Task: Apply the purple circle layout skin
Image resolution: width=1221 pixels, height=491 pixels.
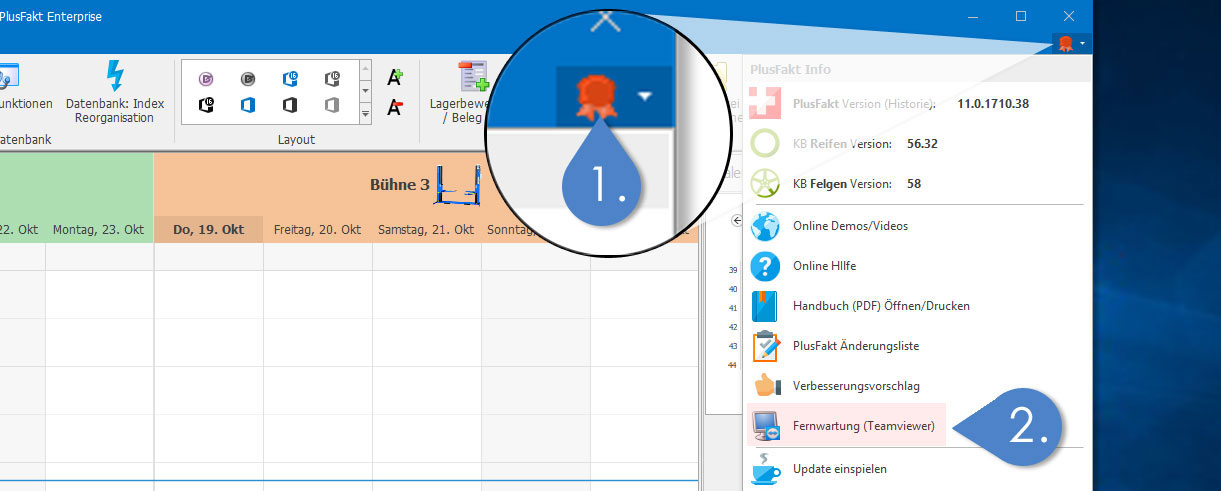Action: (x=206, y=78)
